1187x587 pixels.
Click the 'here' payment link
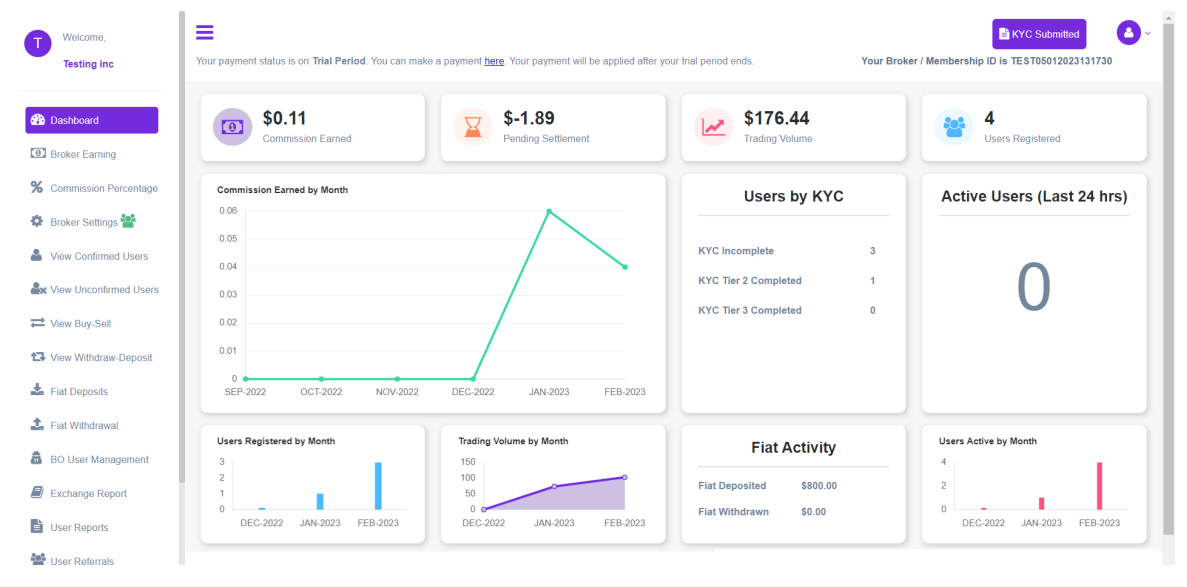(x=494, y=61)
